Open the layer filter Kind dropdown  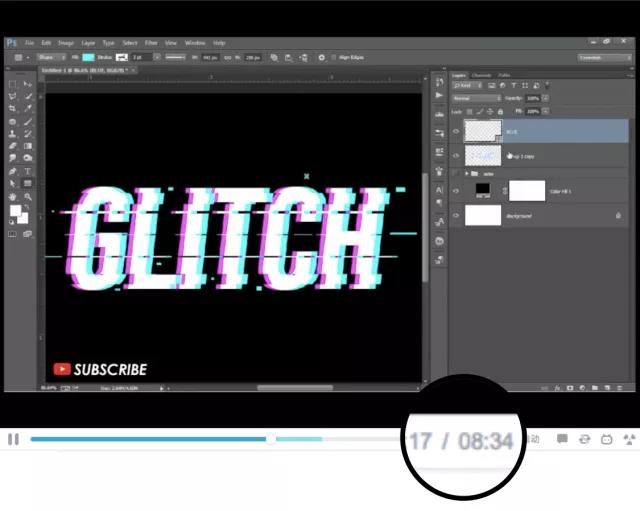coord(467,85)
